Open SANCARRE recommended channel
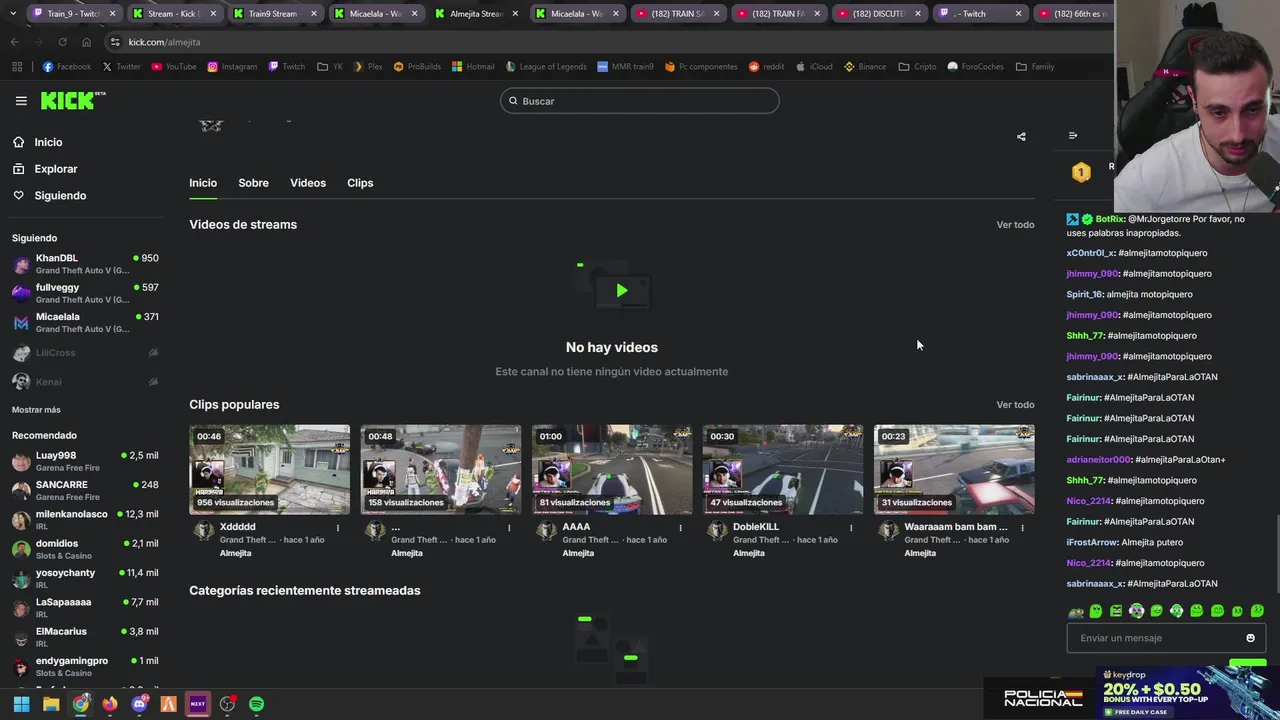 [85, 490]
